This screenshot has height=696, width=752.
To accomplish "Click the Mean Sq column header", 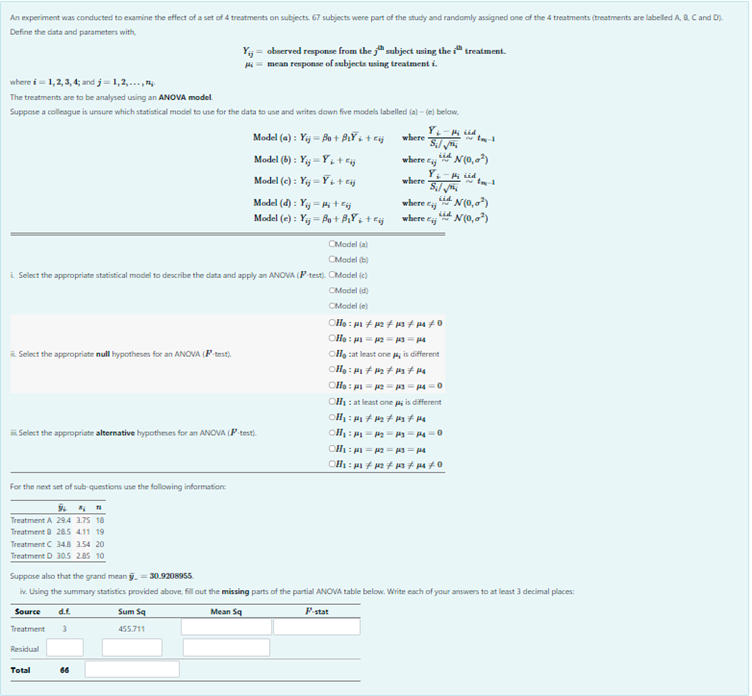I will click(x=226, y=612).
